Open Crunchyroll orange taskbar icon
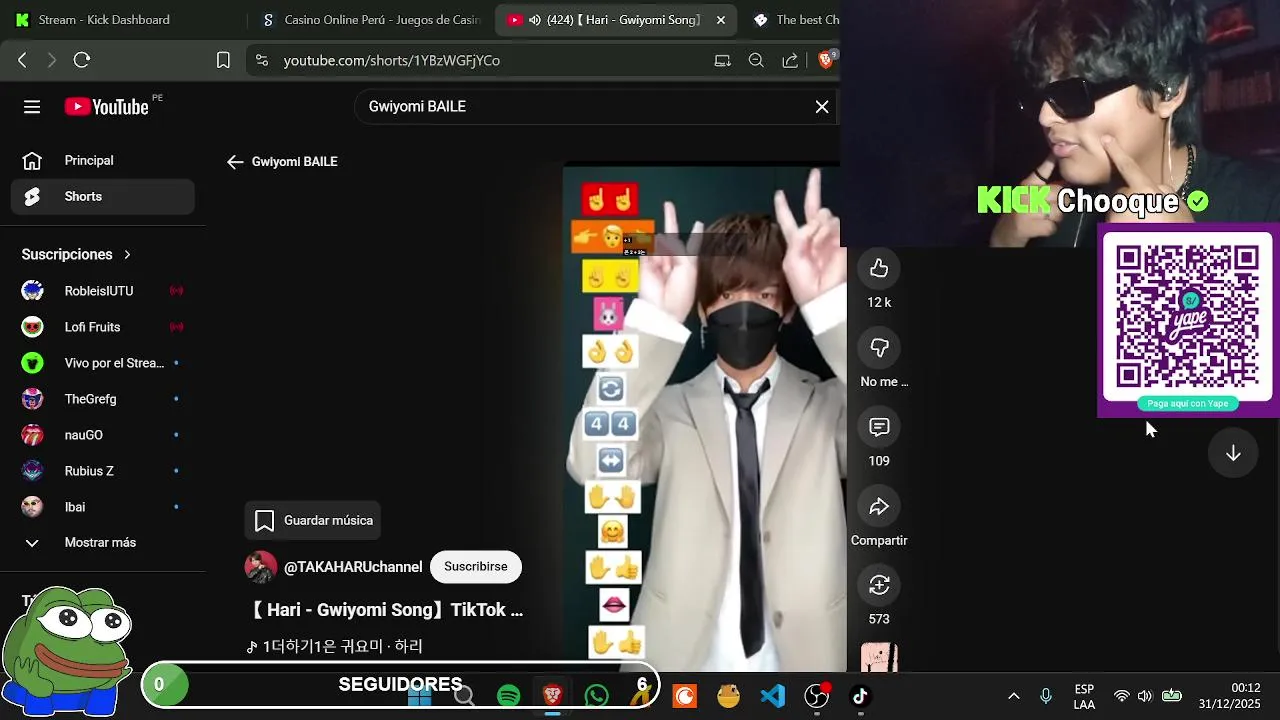 685,695
